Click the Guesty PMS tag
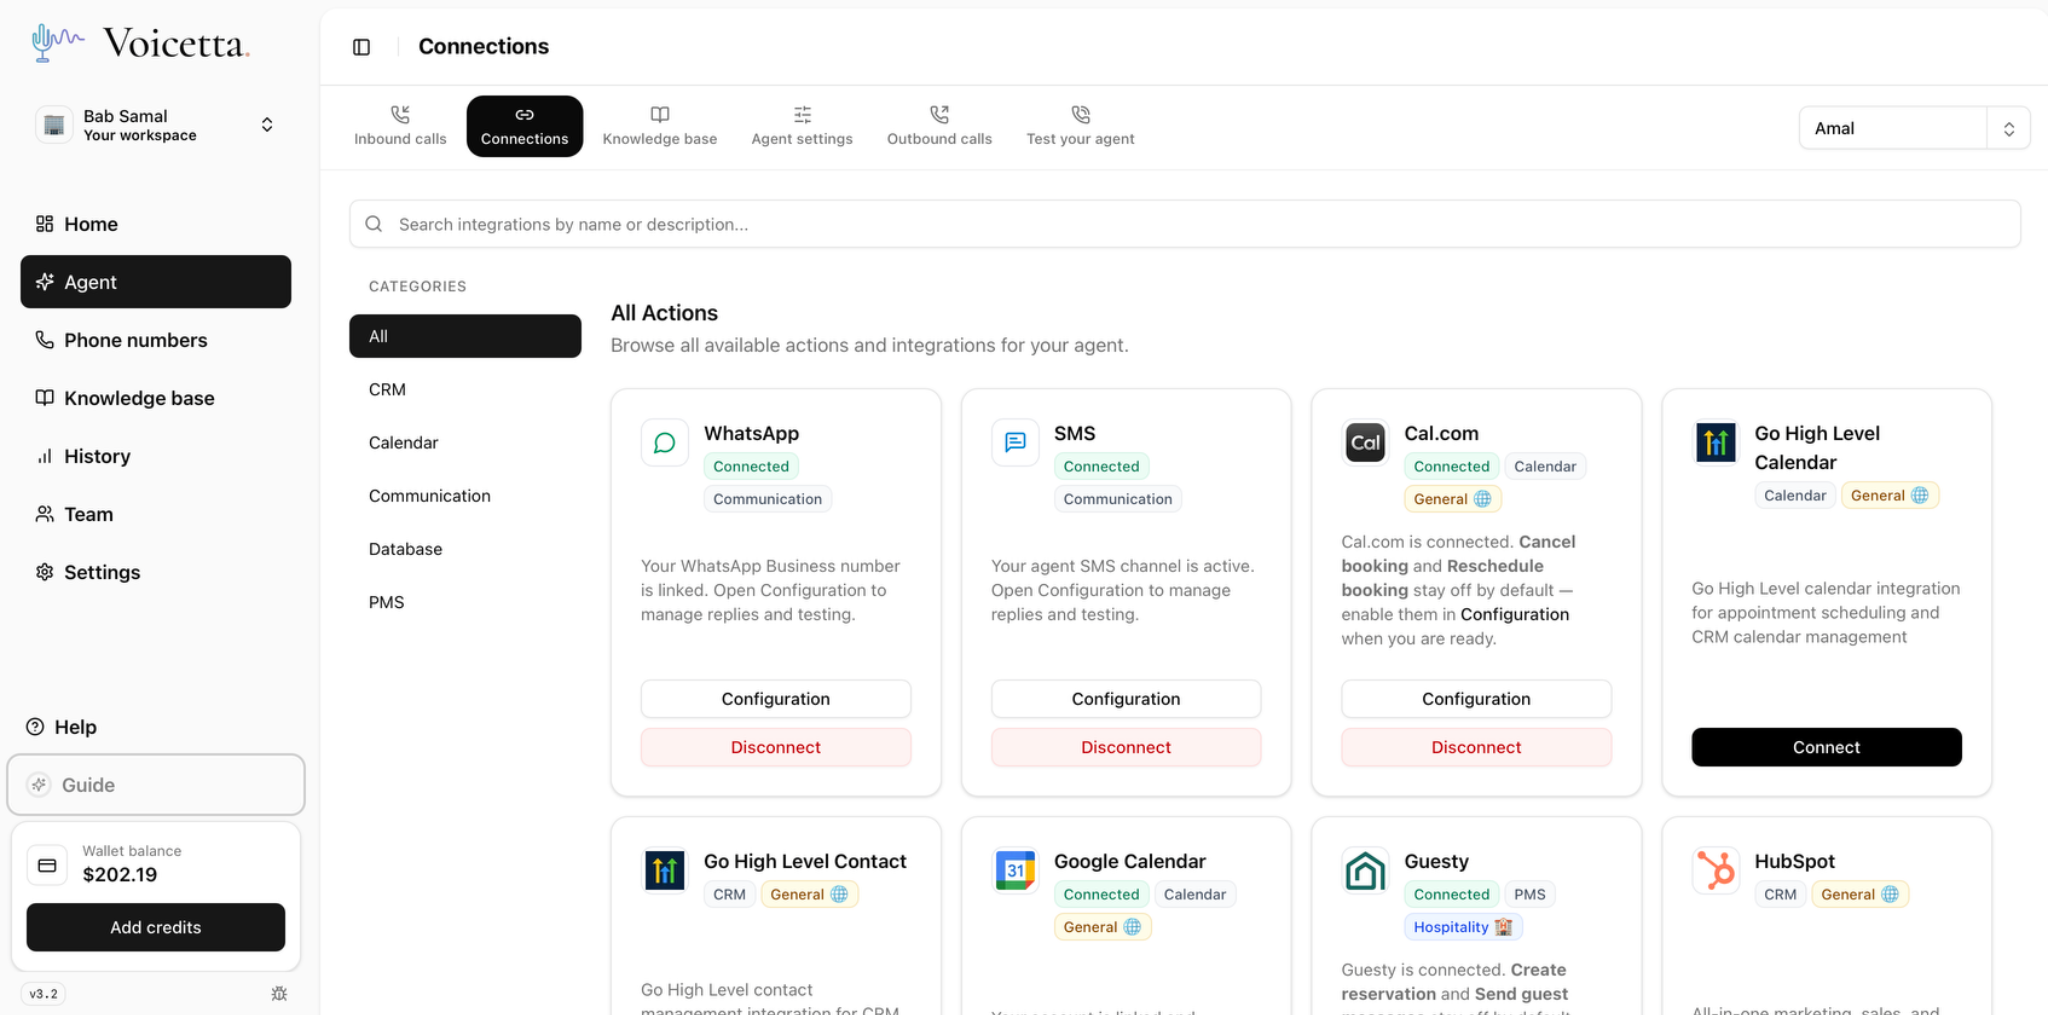The image size is (2048, 1015). pyautogui.click(x=1529, y=894)
